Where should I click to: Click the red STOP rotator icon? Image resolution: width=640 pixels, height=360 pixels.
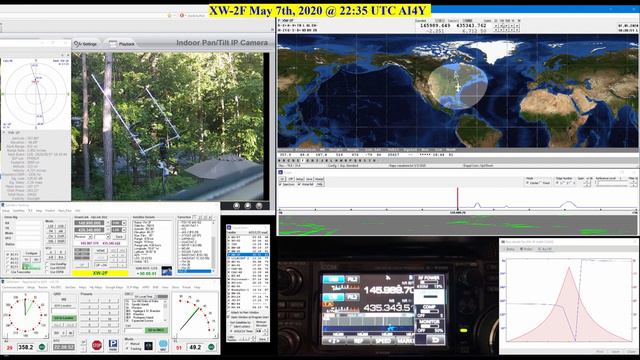click(x=97, y=345)
